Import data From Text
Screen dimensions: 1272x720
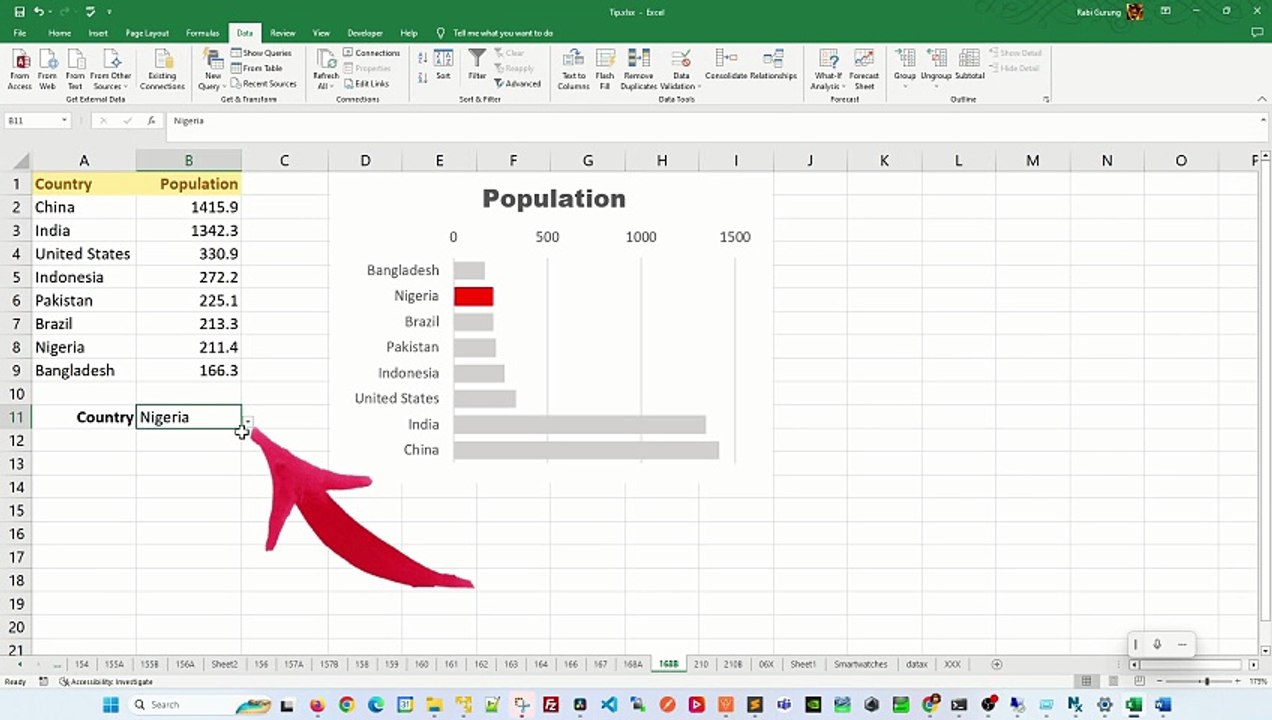75,70
